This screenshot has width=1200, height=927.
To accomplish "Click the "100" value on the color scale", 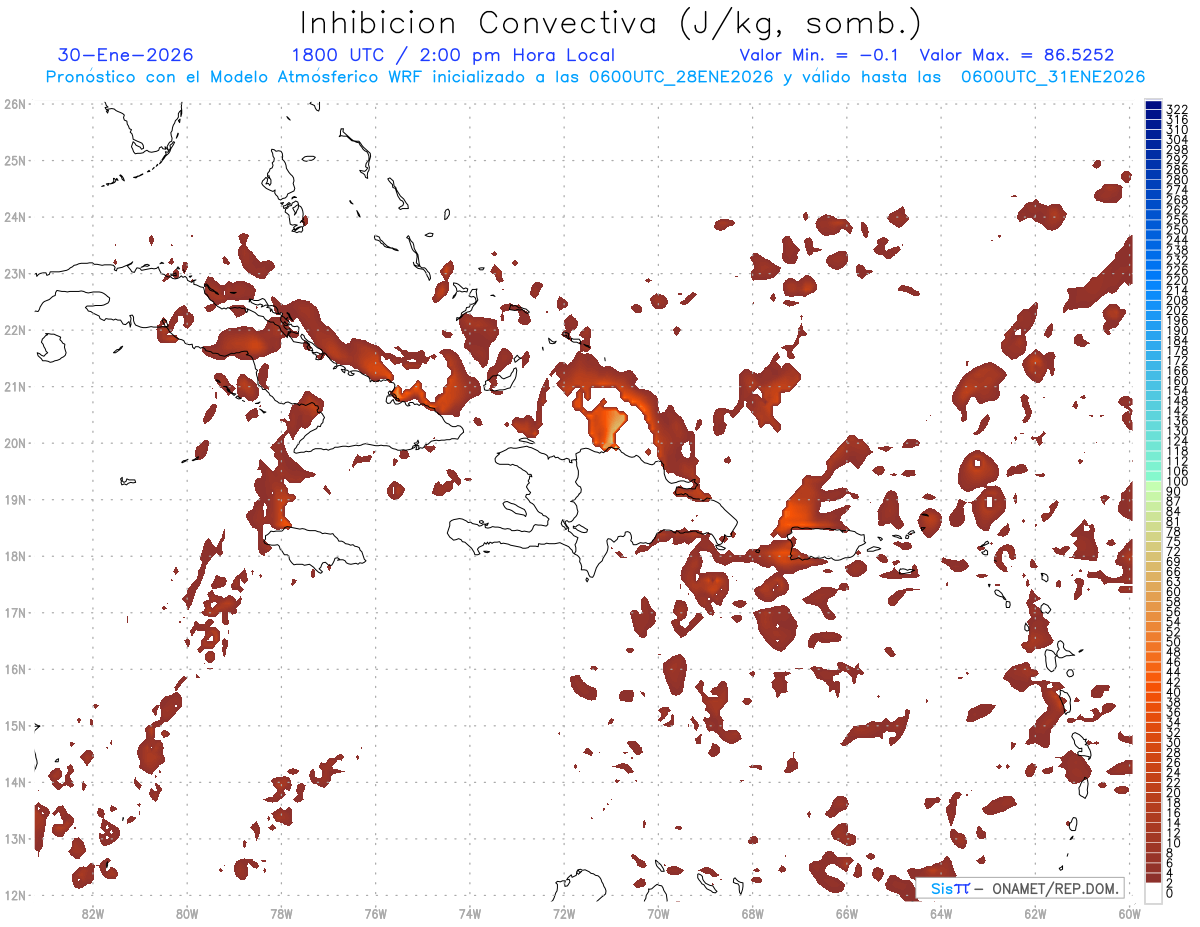I will [x=1177, y=481].
